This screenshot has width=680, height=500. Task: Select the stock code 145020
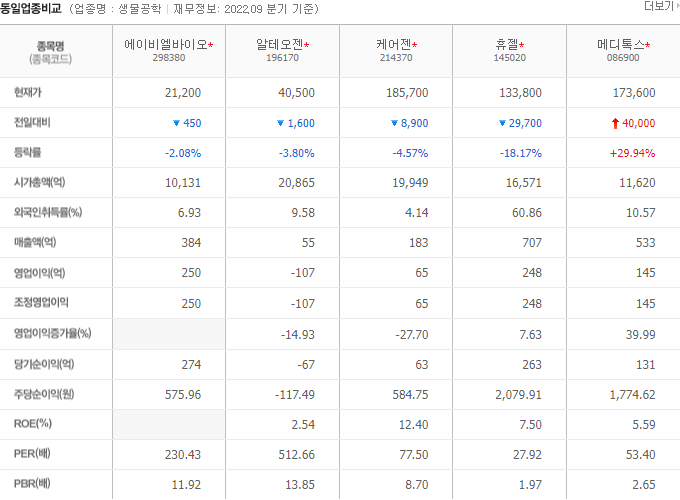[510, 58]
